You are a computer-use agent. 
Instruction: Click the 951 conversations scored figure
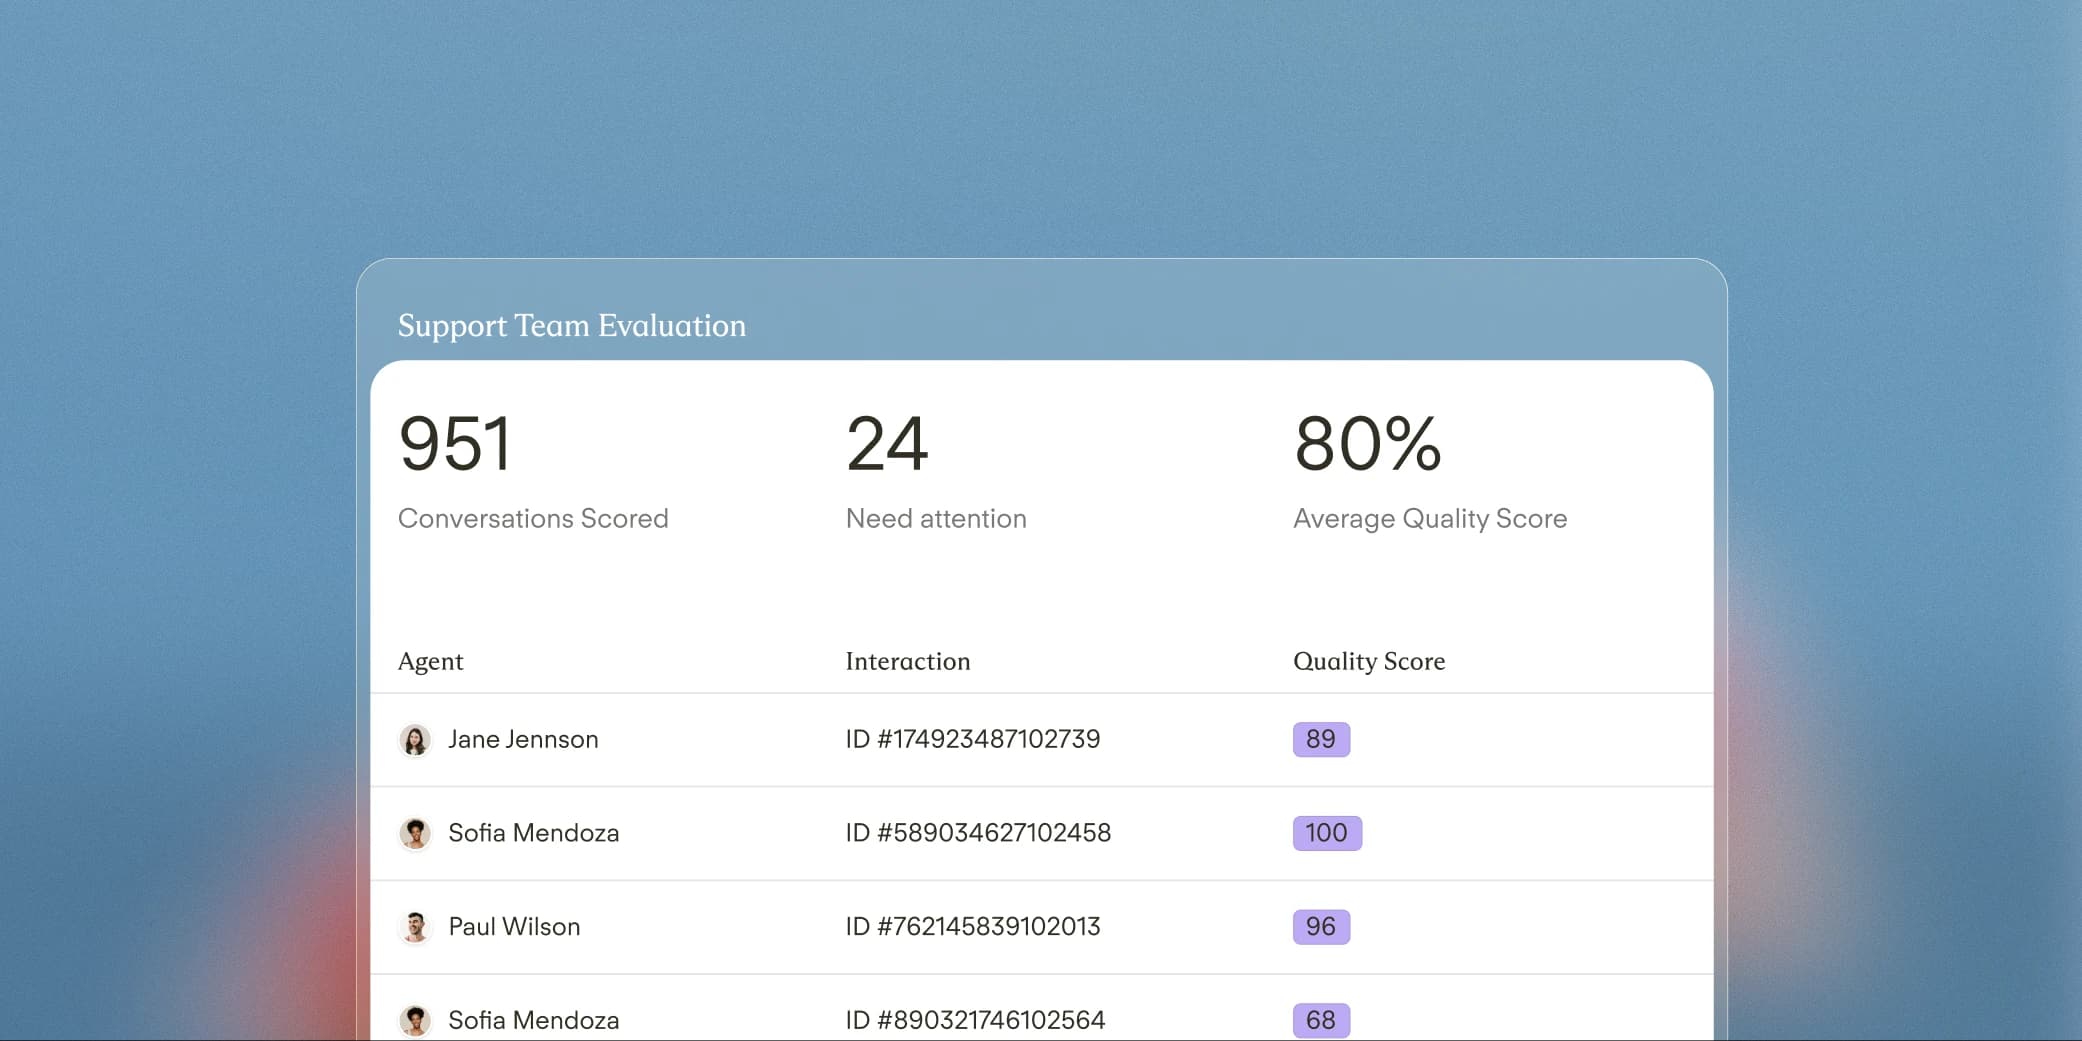pos(455,444)
